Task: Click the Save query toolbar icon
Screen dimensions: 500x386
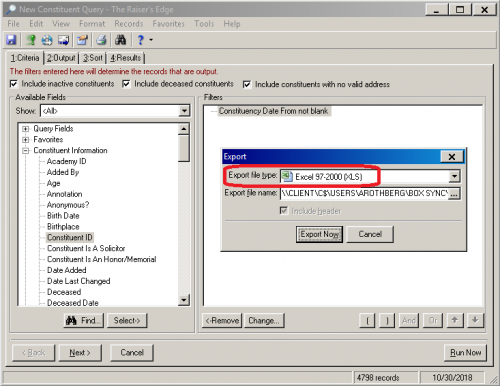Action: [x=11, y=40]
